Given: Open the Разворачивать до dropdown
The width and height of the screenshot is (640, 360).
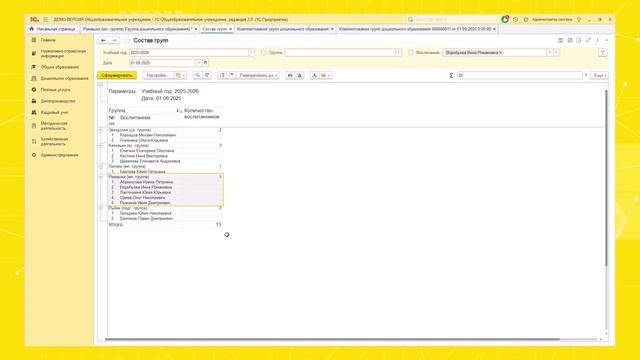Looking at the screenshot, I should coord(258,76).
